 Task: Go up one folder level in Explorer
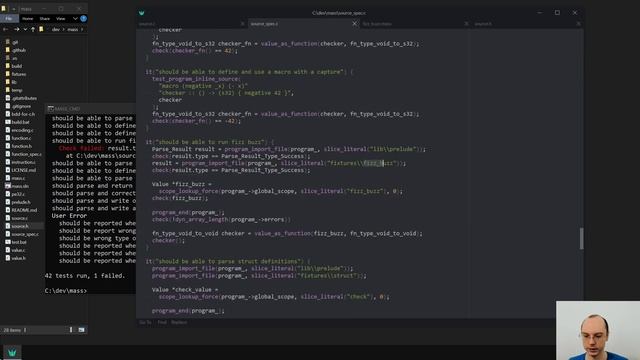[x=33, y=29]
